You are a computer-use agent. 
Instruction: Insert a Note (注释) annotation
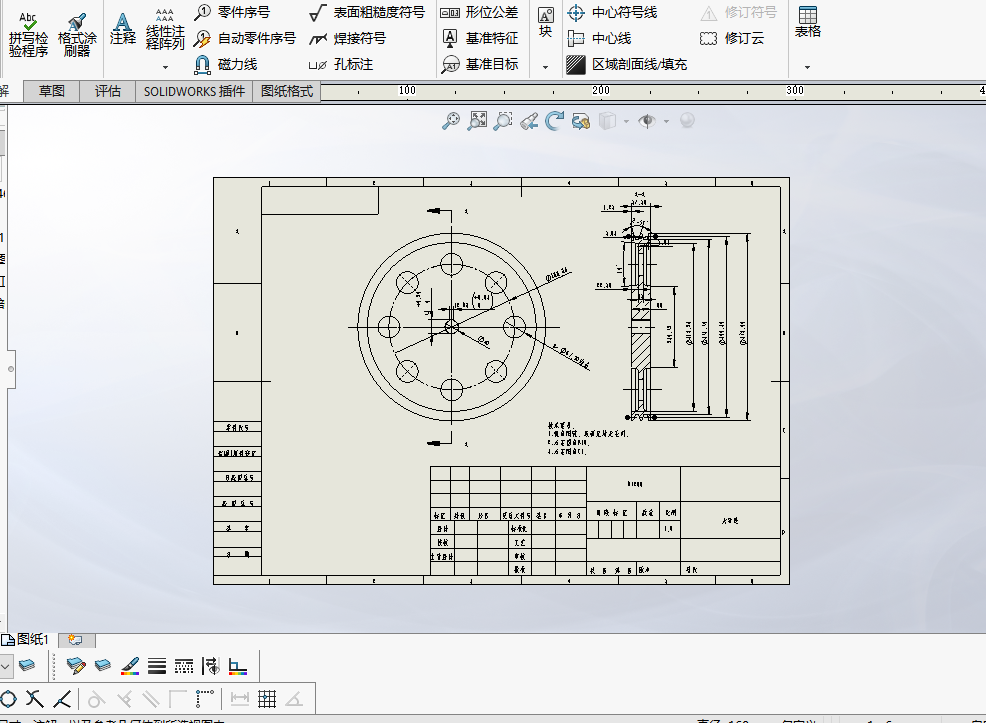[x=123, y=29]
